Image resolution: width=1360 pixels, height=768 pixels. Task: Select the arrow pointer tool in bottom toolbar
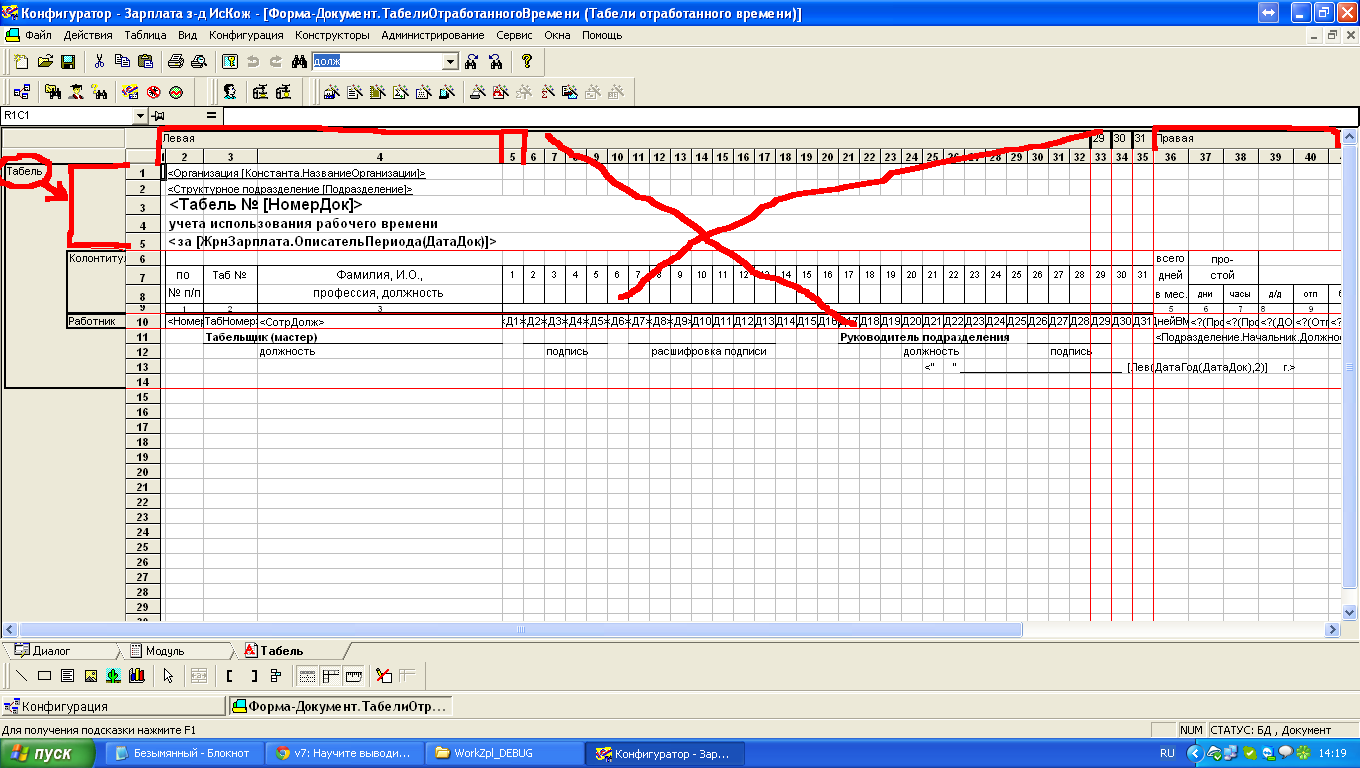point(168,676)
